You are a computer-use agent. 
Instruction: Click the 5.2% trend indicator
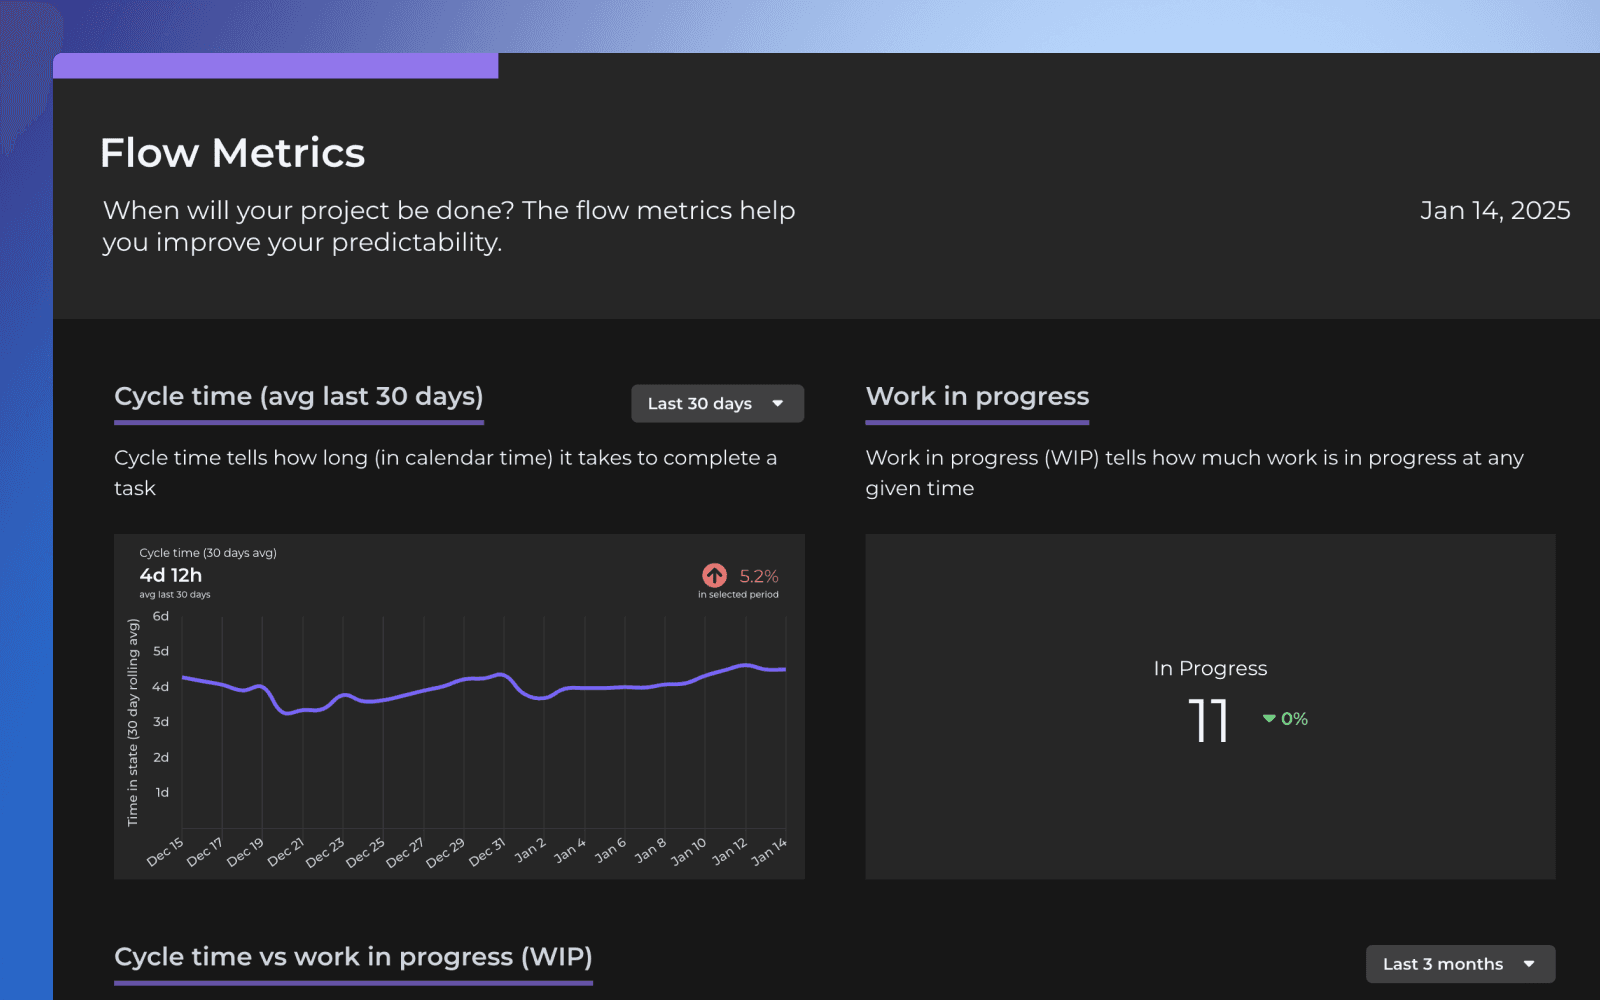(757, 575)
